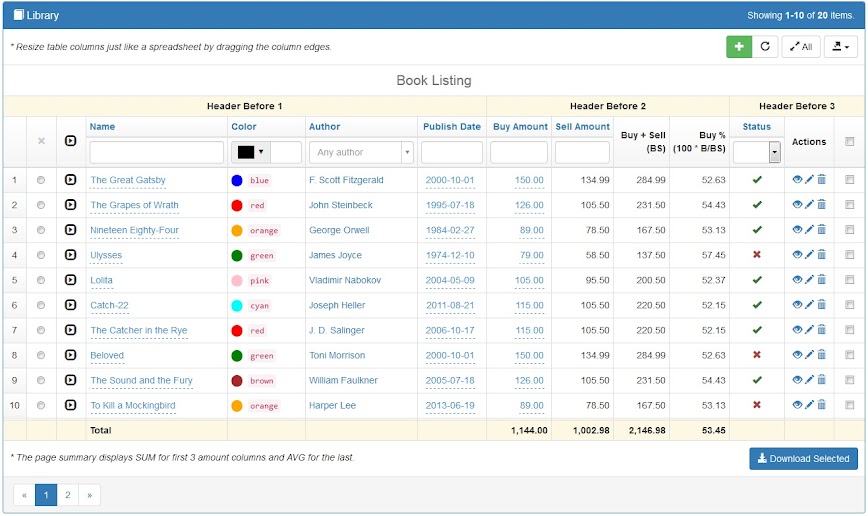Click the refresh grid icon
Viewport: 868px width, 516px height.
point(765,47)
